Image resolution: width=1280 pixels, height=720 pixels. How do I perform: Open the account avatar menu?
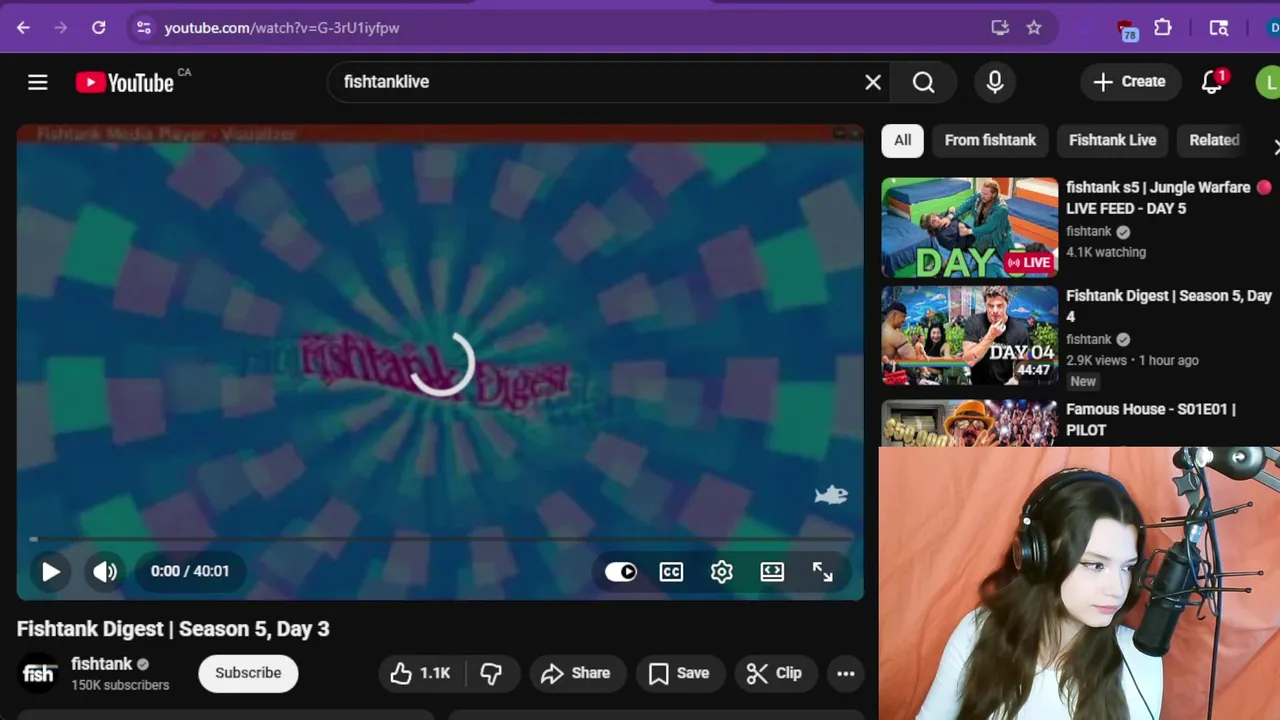pos(1269,82)
